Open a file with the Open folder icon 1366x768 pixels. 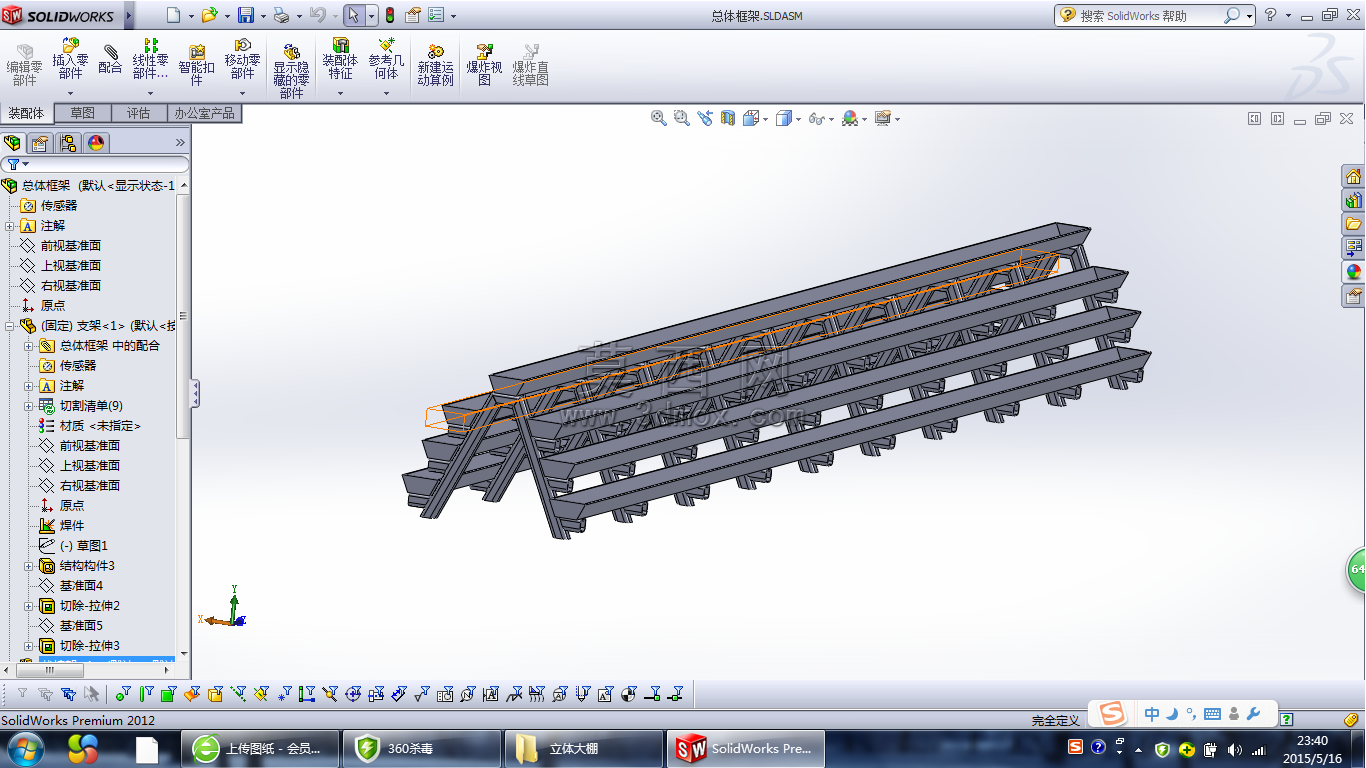(x=209, y=15)
